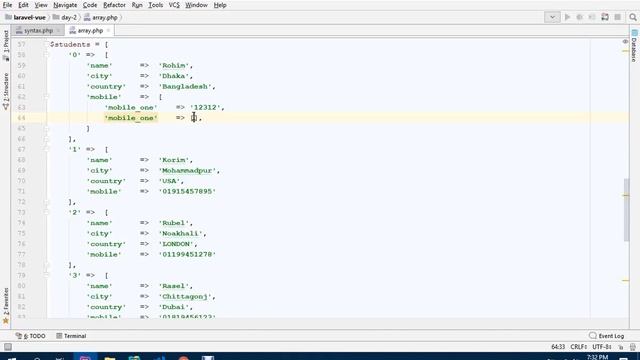Image resolution: width=640 pixels, height=360 pixels.
Task: Change UTF-8 file encoding setting
Action: coord(602,347)
